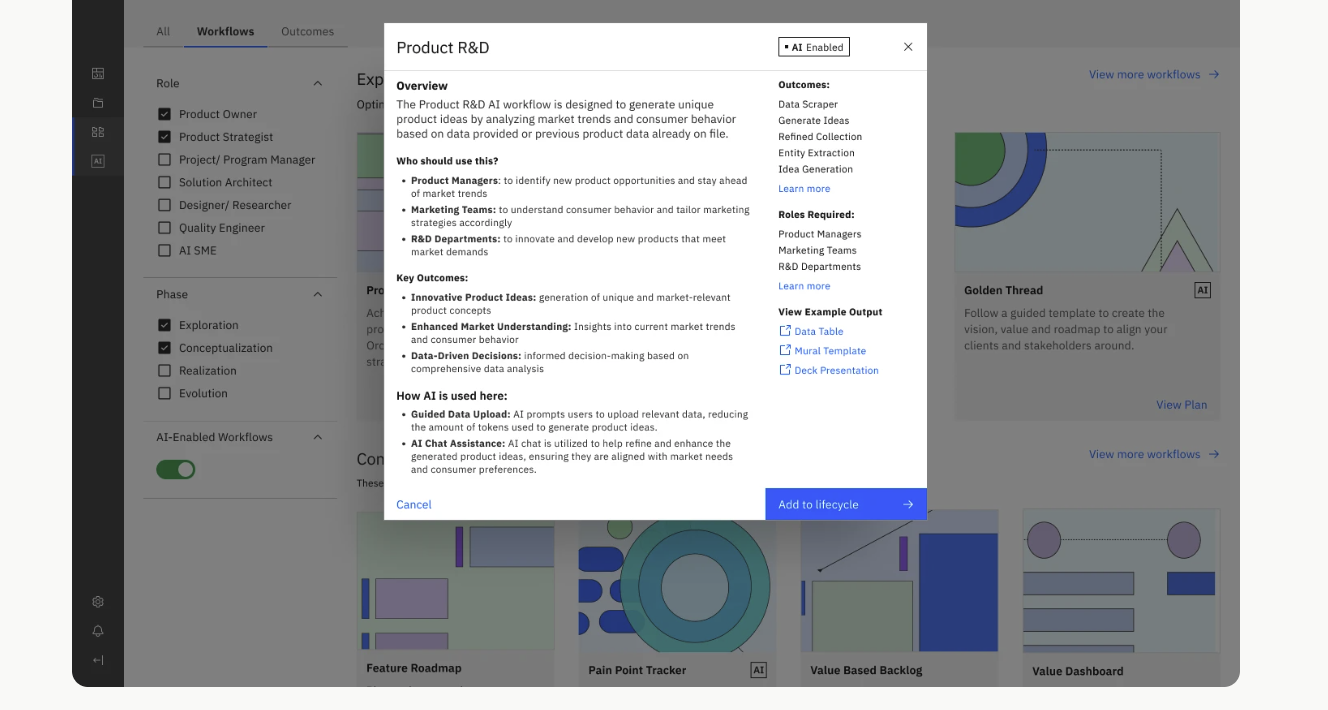Select the AI icon in the left sidebar
The height and width of the screenshot is (710, 1328).
tap(97, 160)
